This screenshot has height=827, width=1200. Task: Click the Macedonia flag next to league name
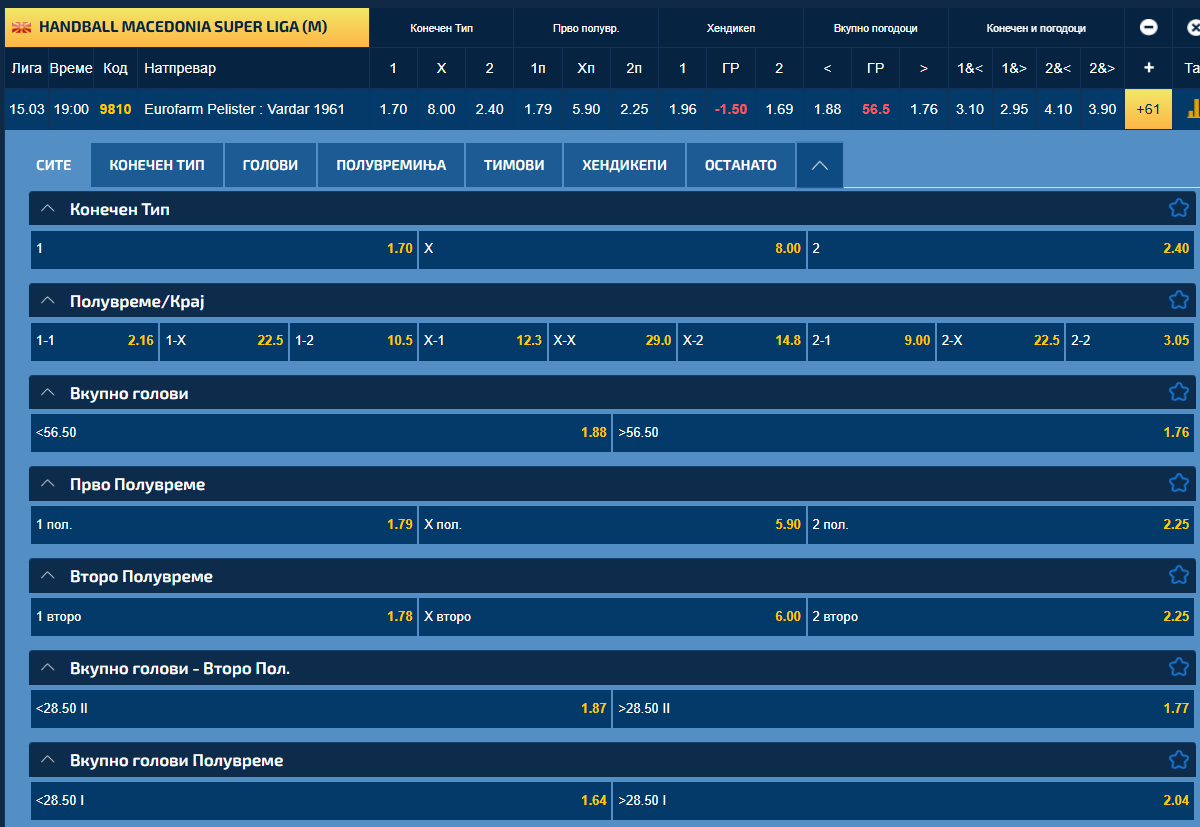(21, 27)
